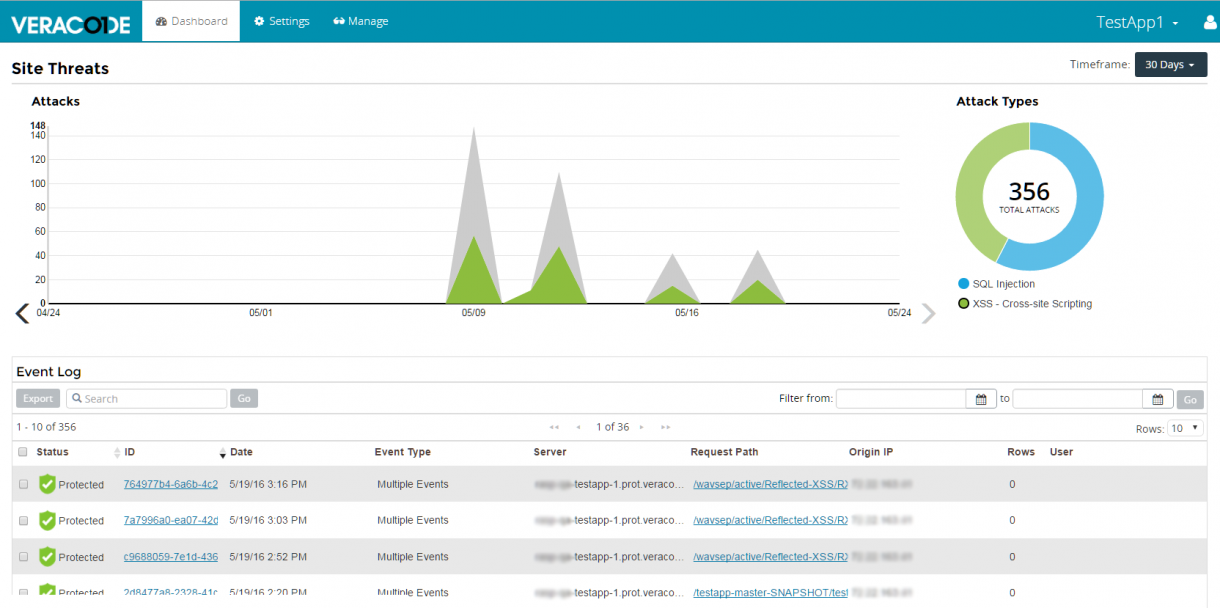
Task: Open the Filter to calendar picker
Action: [1158, 399]
